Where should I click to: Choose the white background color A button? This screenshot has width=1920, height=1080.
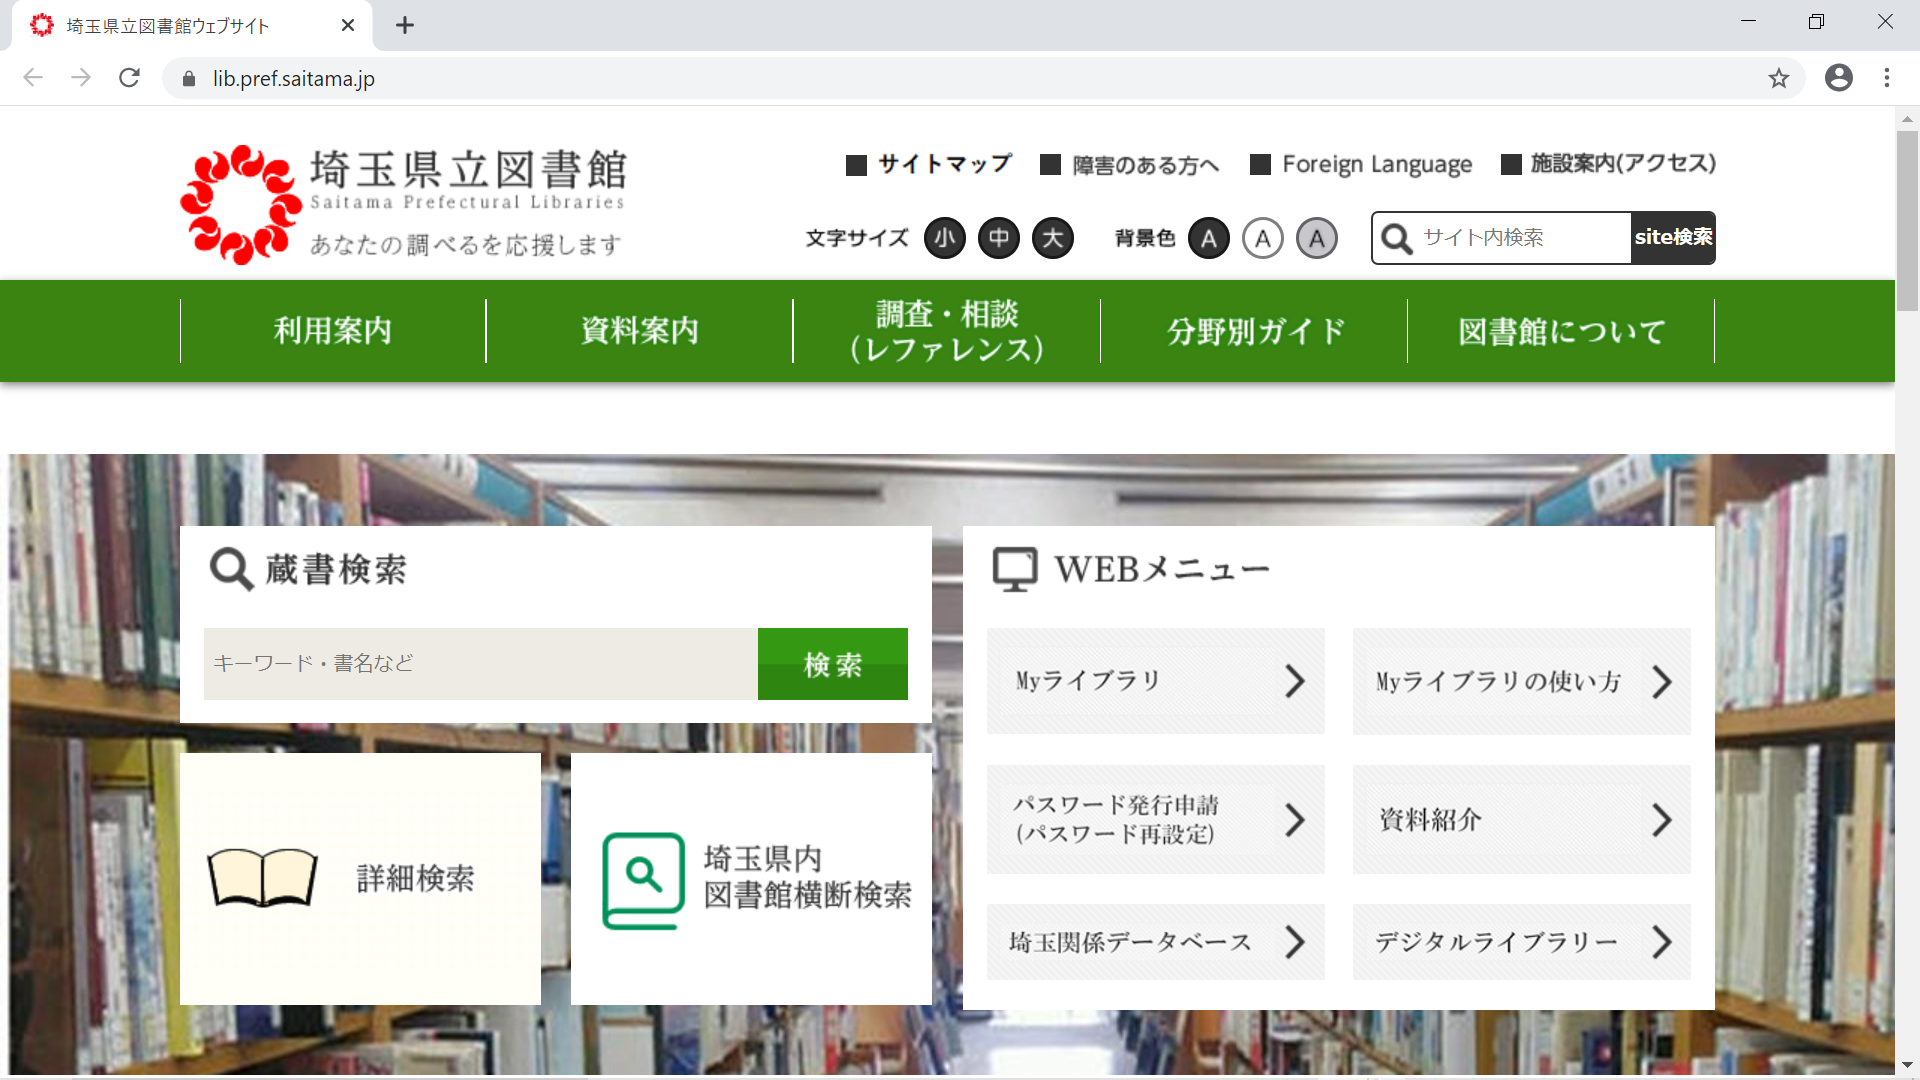[x=1263, y=238]
